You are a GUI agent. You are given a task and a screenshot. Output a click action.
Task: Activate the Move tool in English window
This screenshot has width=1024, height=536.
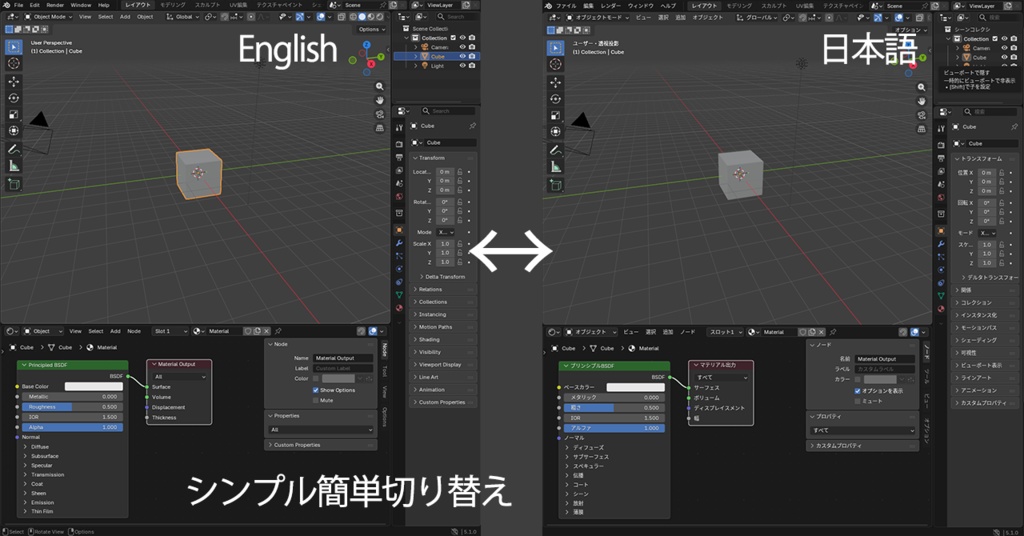(13, 82)
